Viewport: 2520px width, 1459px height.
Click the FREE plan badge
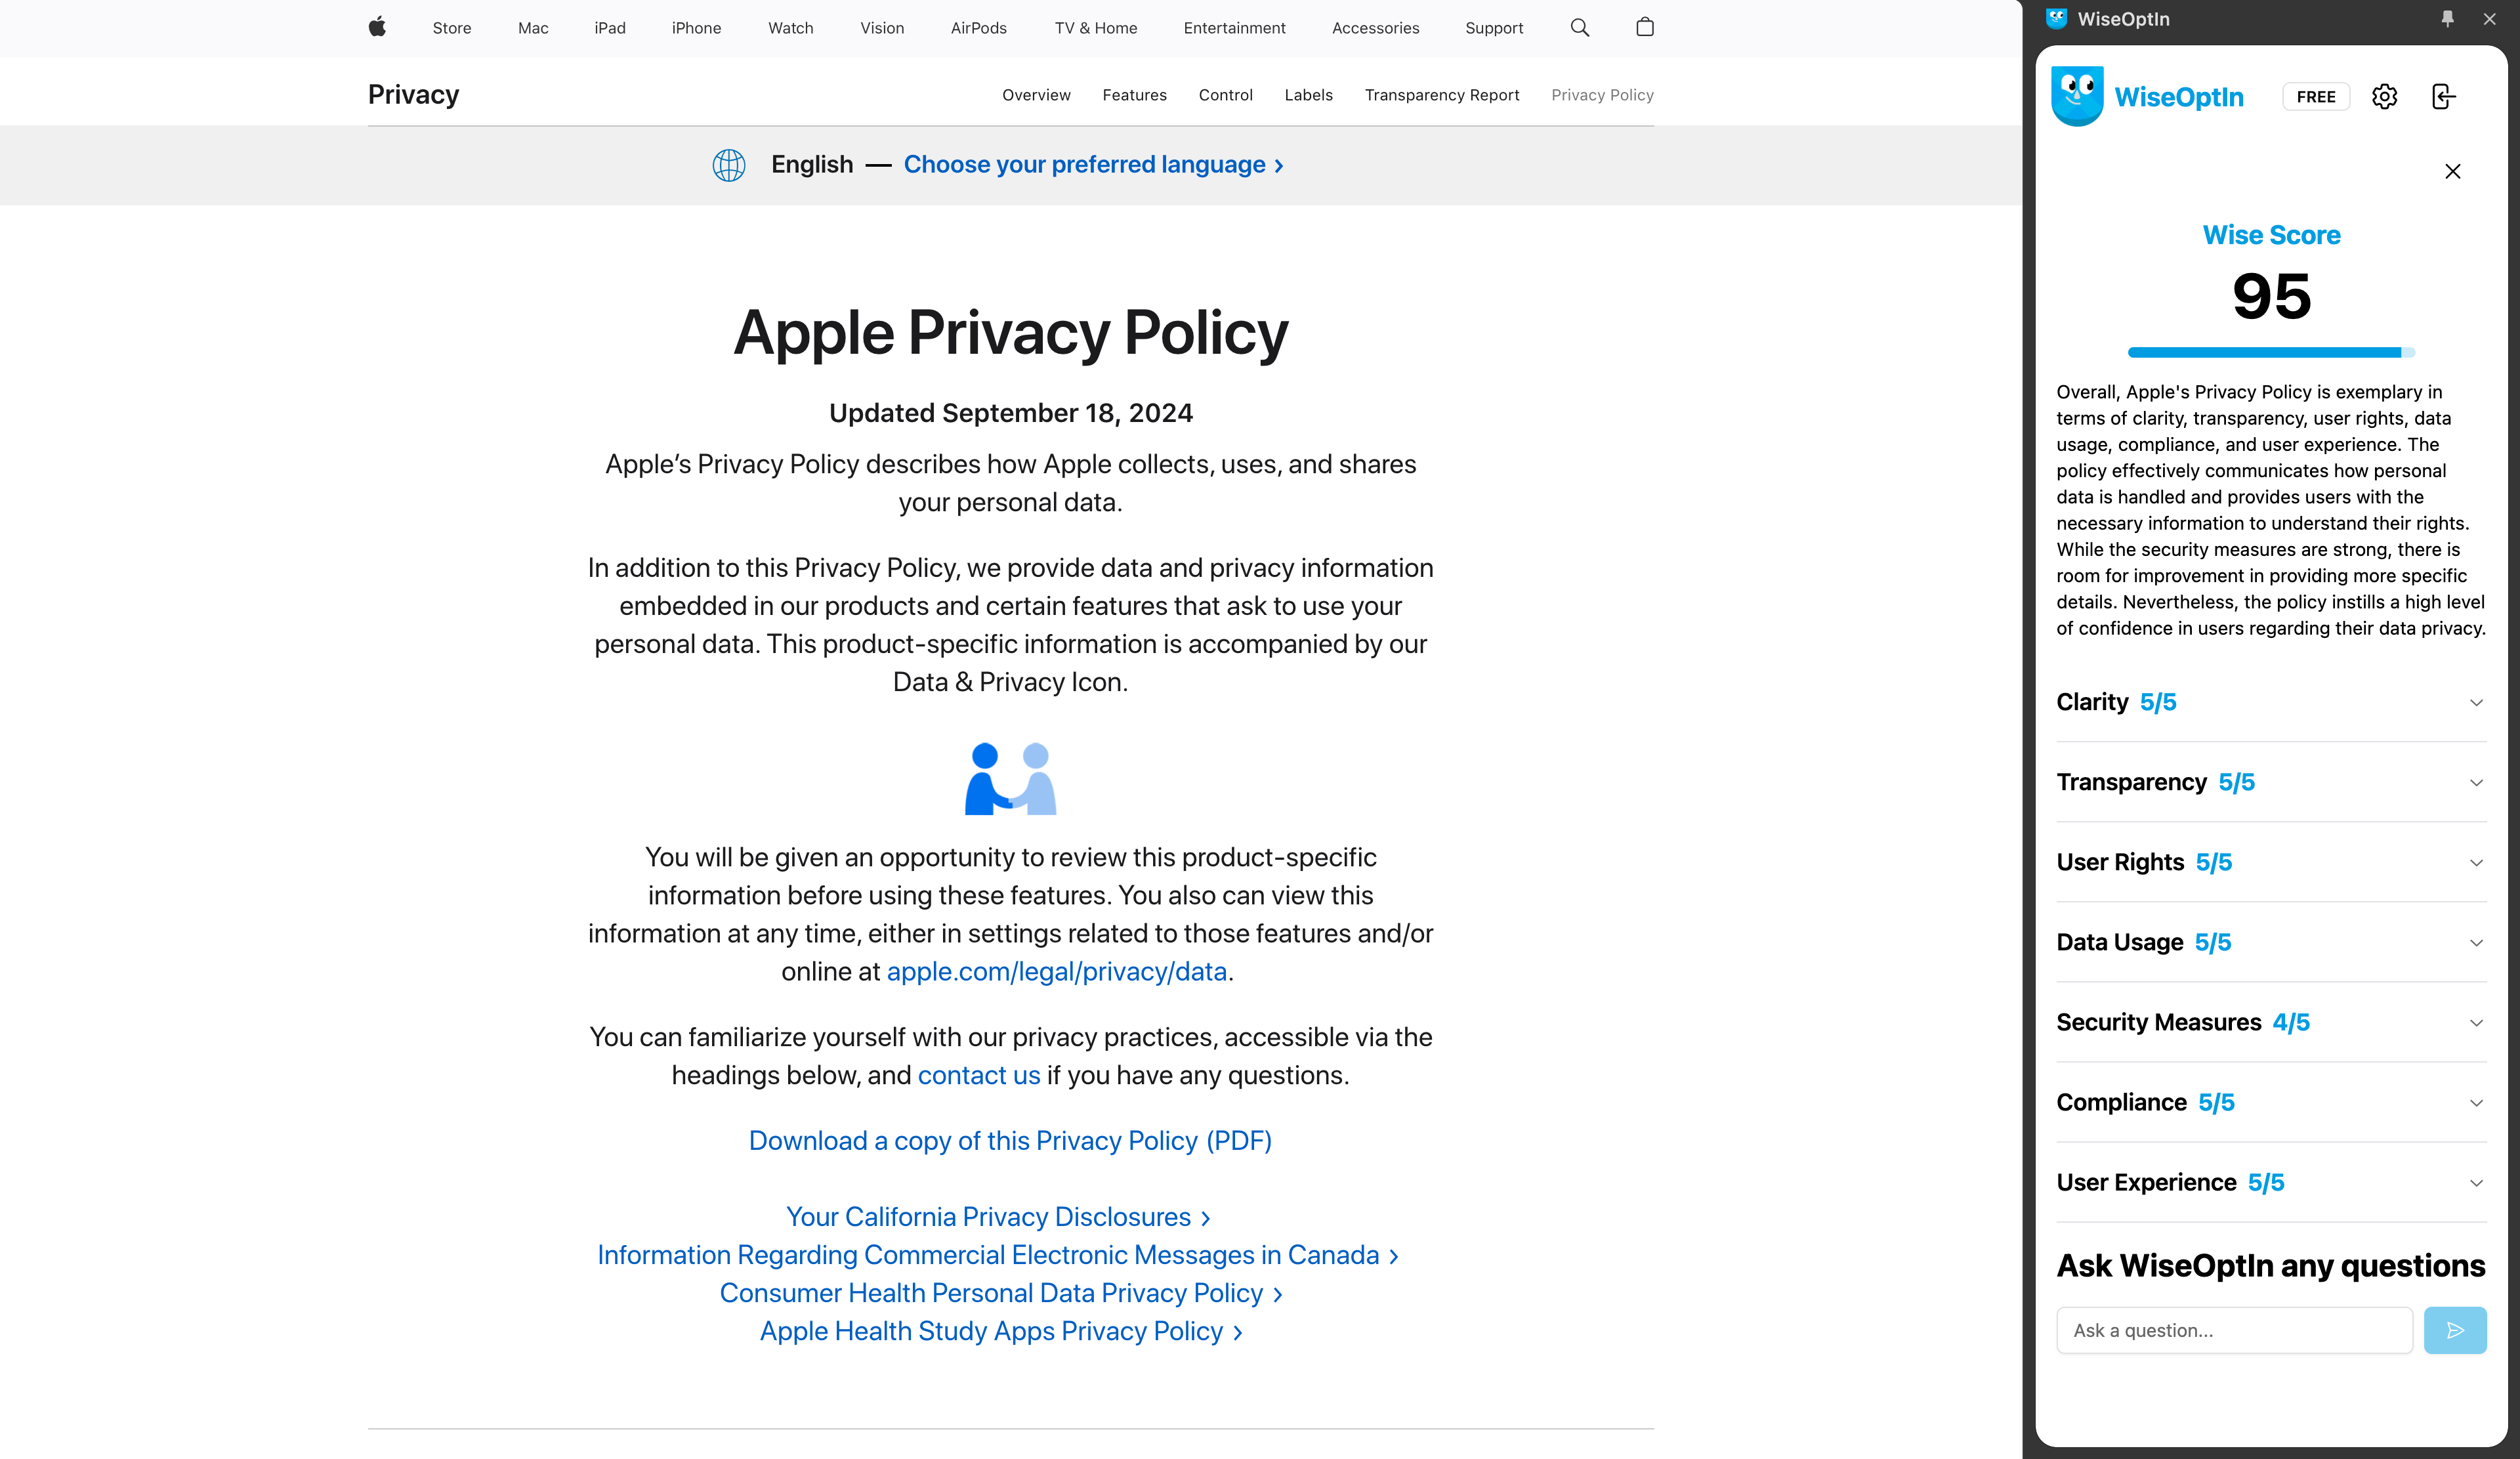(x=2315, y=97)
